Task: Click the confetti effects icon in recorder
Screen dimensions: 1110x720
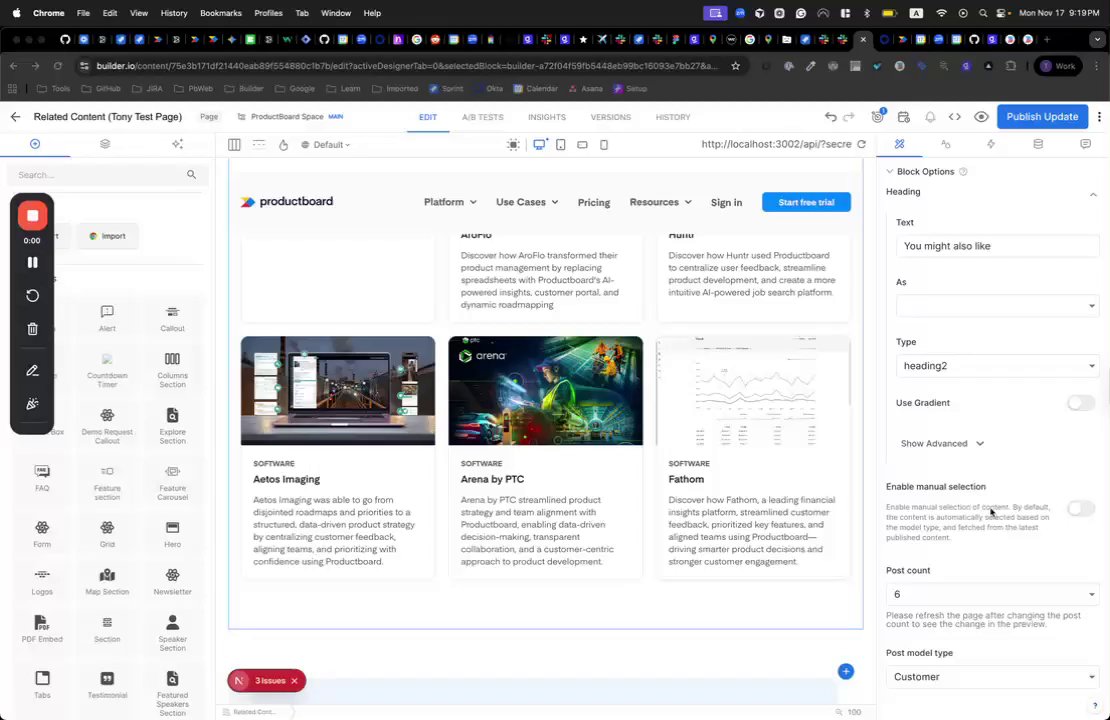Action: 33,404
